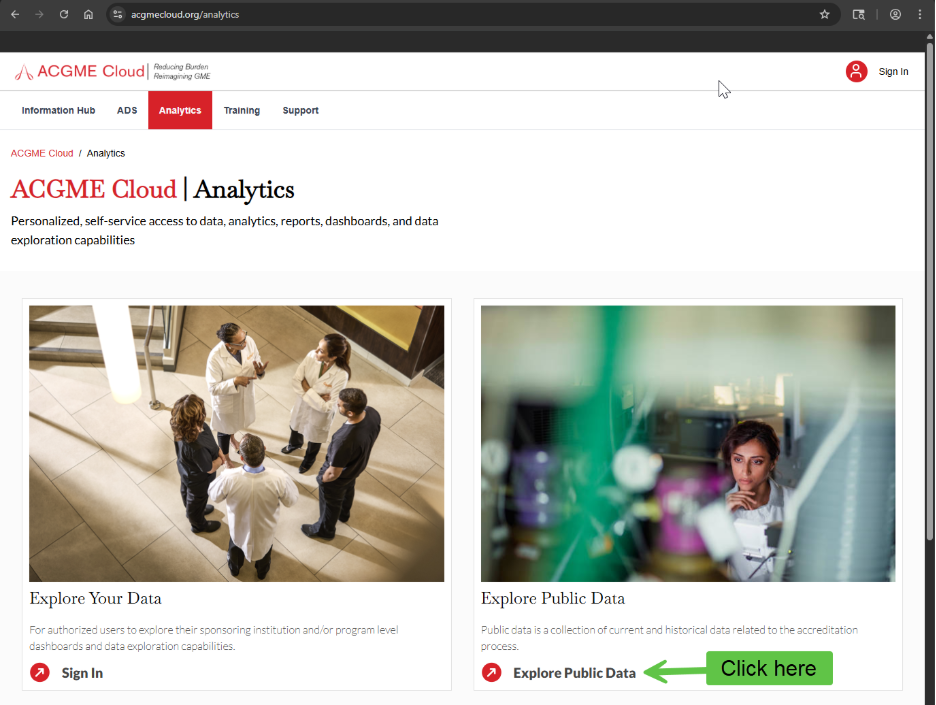The width and height of the screenshot is (936, 705).
Task: Click red arrow icon beside Sign In card link
Action: click(40, 673)
